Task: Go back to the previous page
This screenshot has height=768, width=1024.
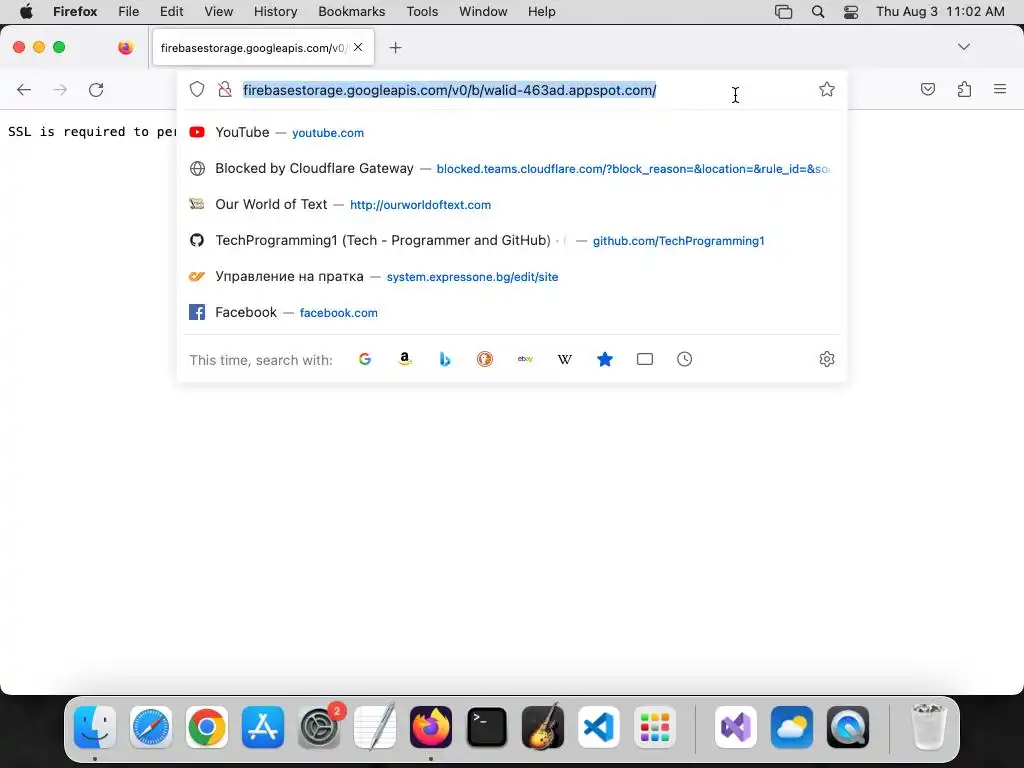Action: pyautogui.click(x=24, y=89)
